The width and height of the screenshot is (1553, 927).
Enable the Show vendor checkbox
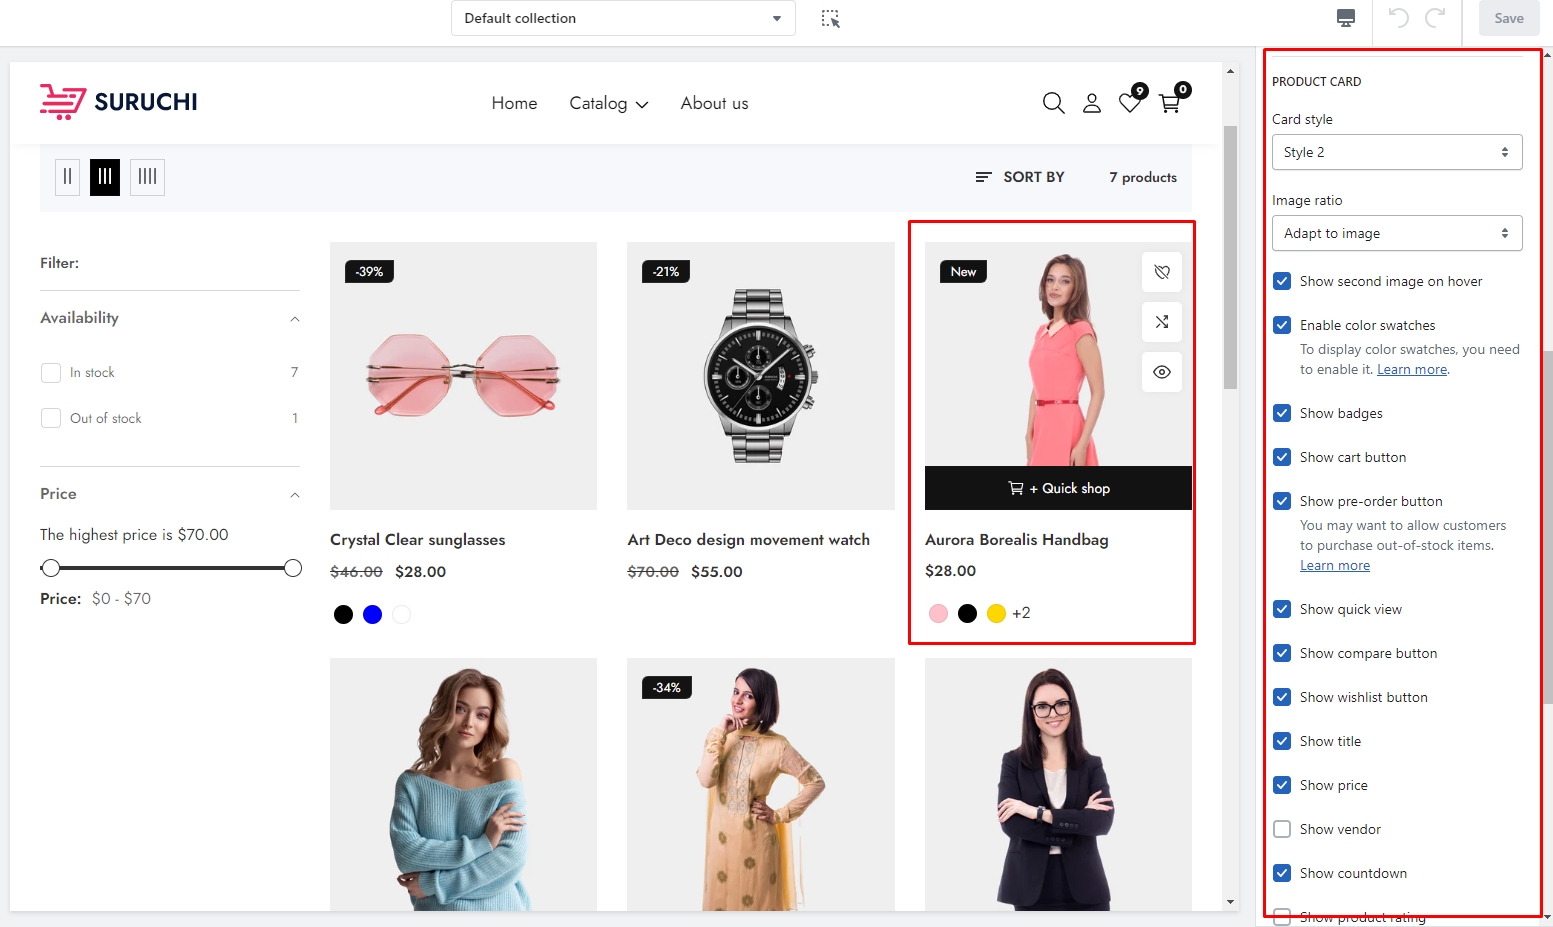[1282, 829]
